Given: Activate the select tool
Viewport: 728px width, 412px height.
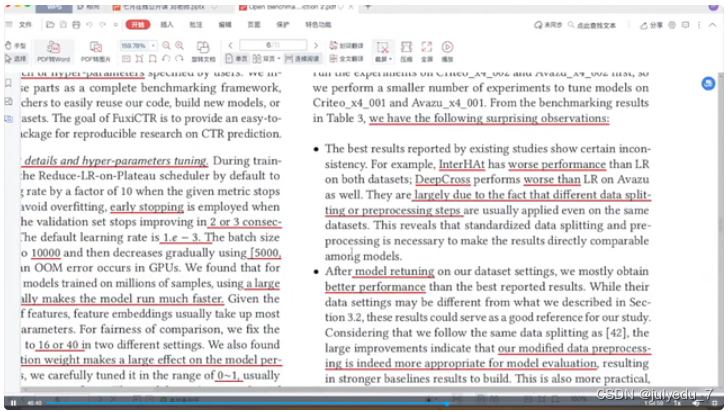Looking at the screenshot, I should point(15,59).
